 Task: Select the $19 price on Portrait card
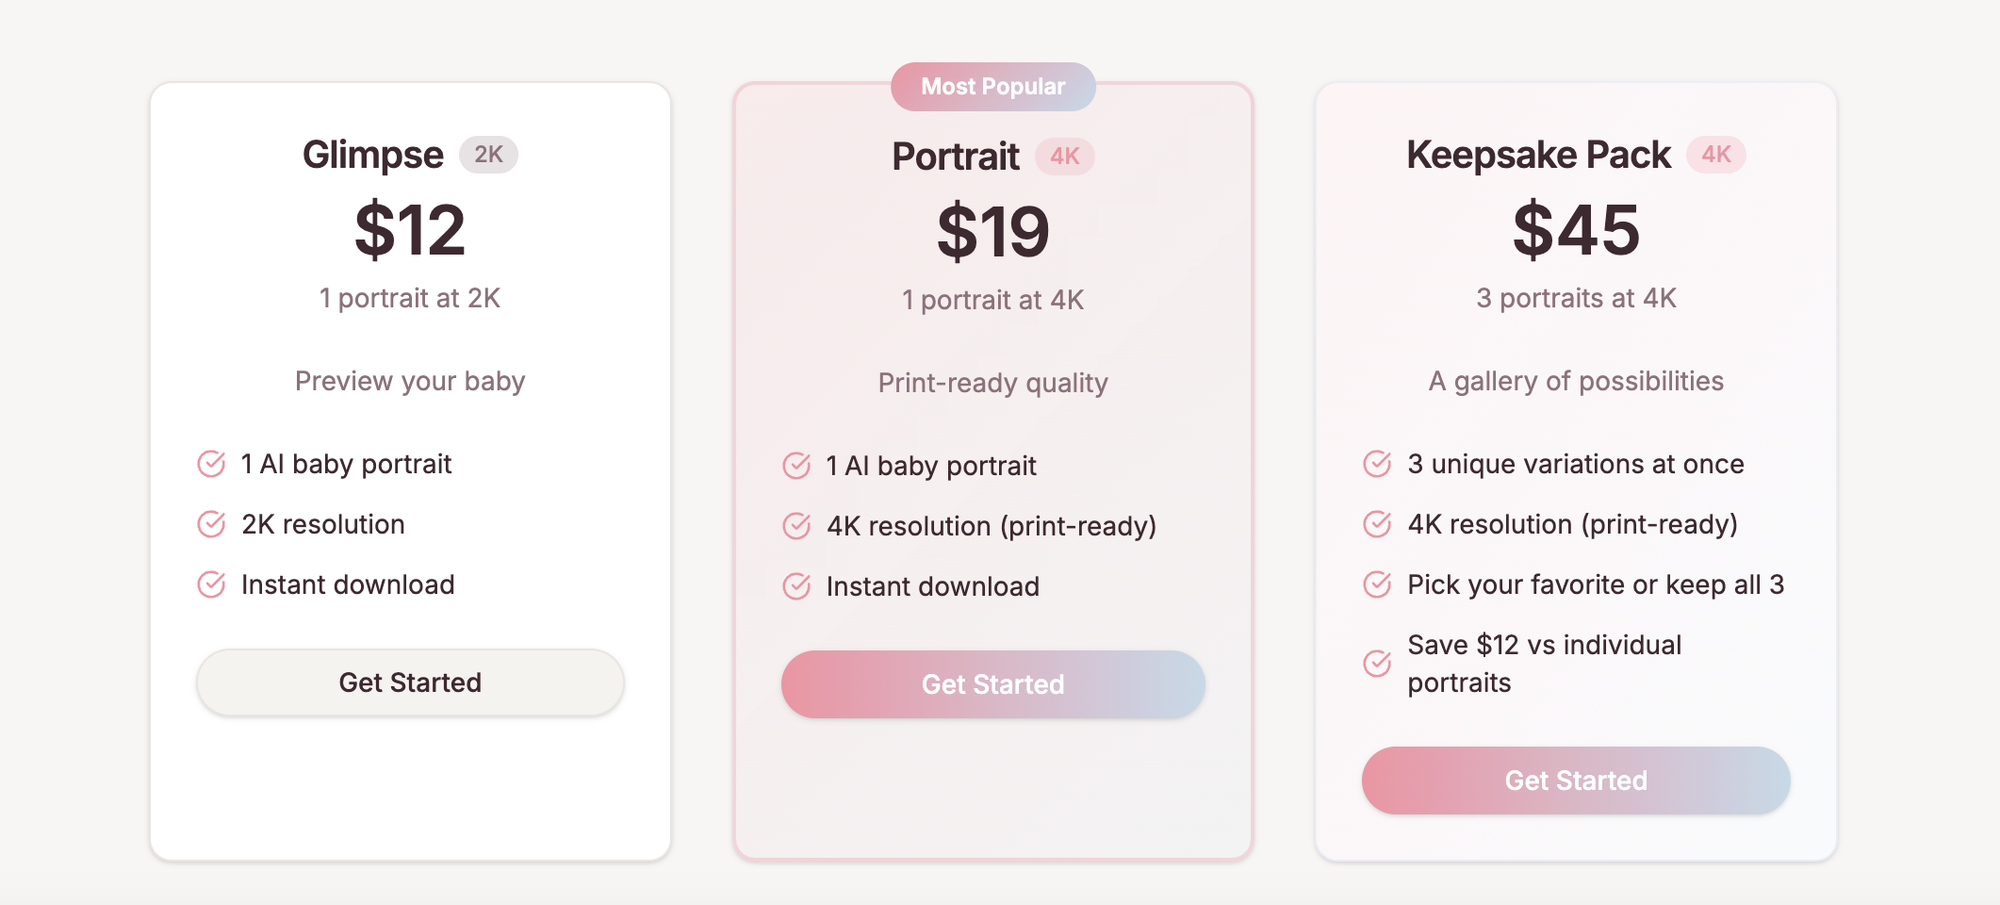993,232
